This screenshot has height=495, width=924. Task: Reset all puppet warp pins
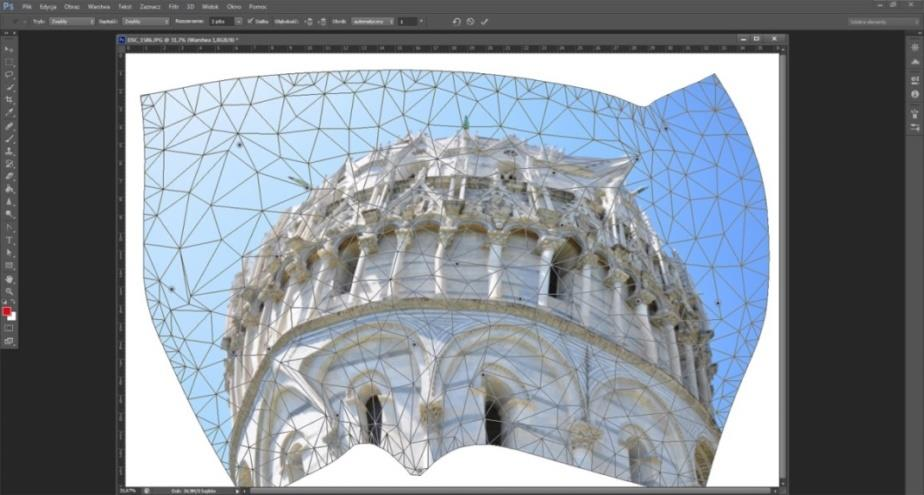pos(456,21)
